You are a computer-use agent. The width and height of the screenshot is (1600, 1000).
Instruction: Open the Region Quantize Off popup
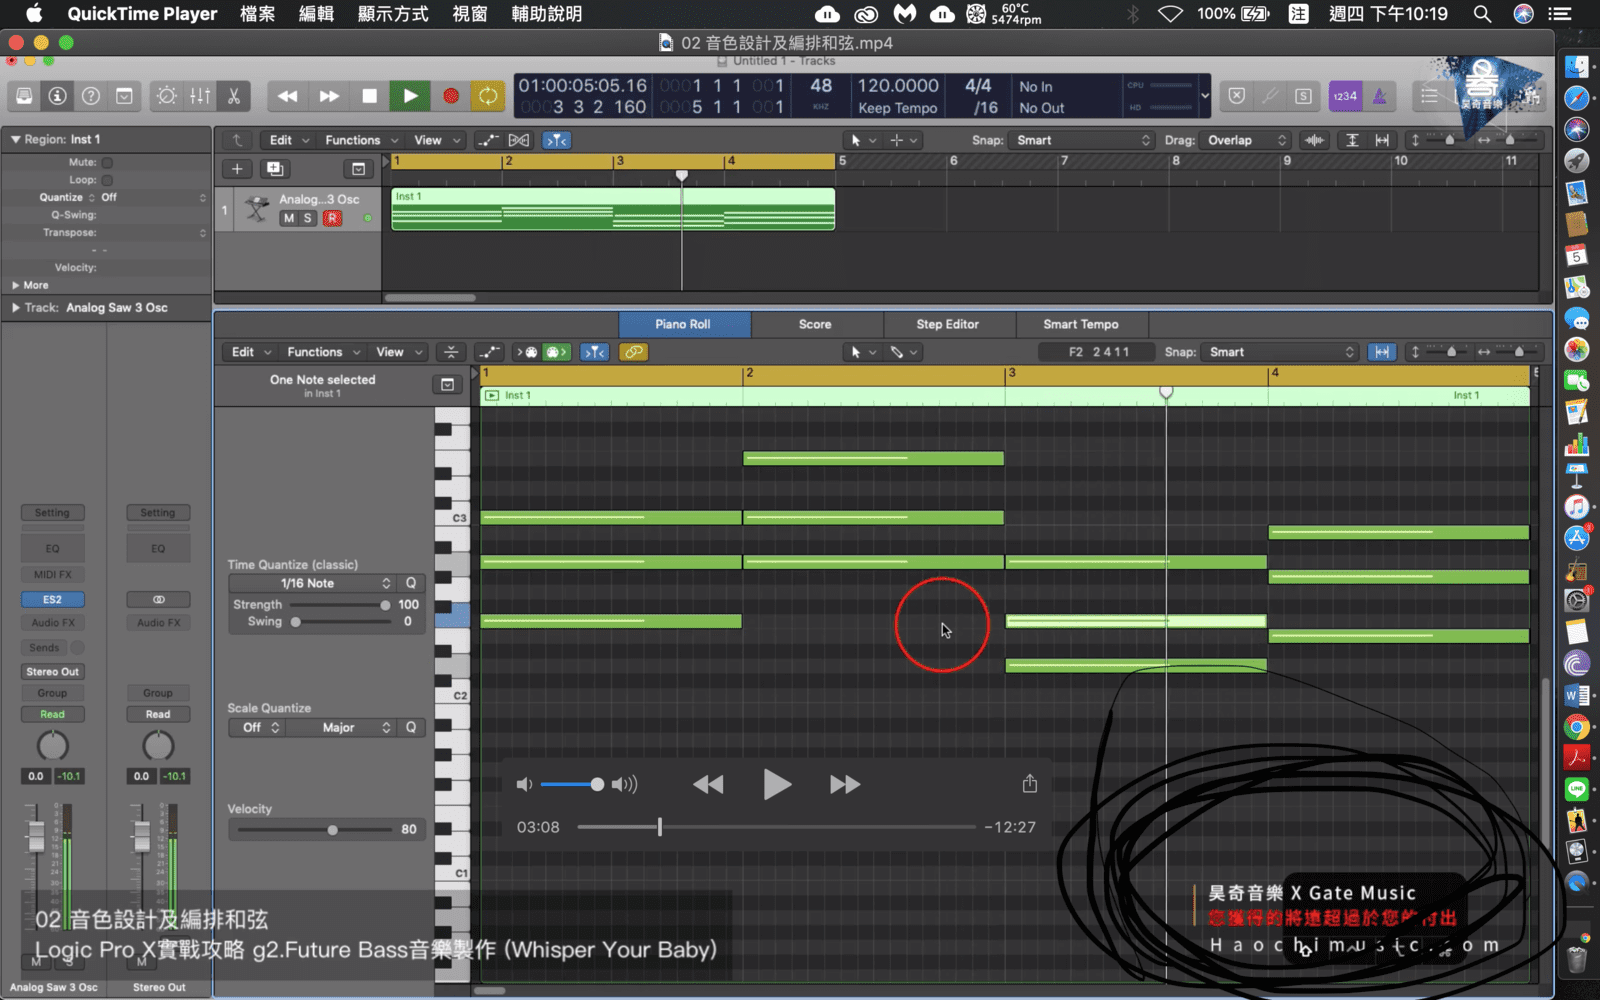tap(153, 198)
